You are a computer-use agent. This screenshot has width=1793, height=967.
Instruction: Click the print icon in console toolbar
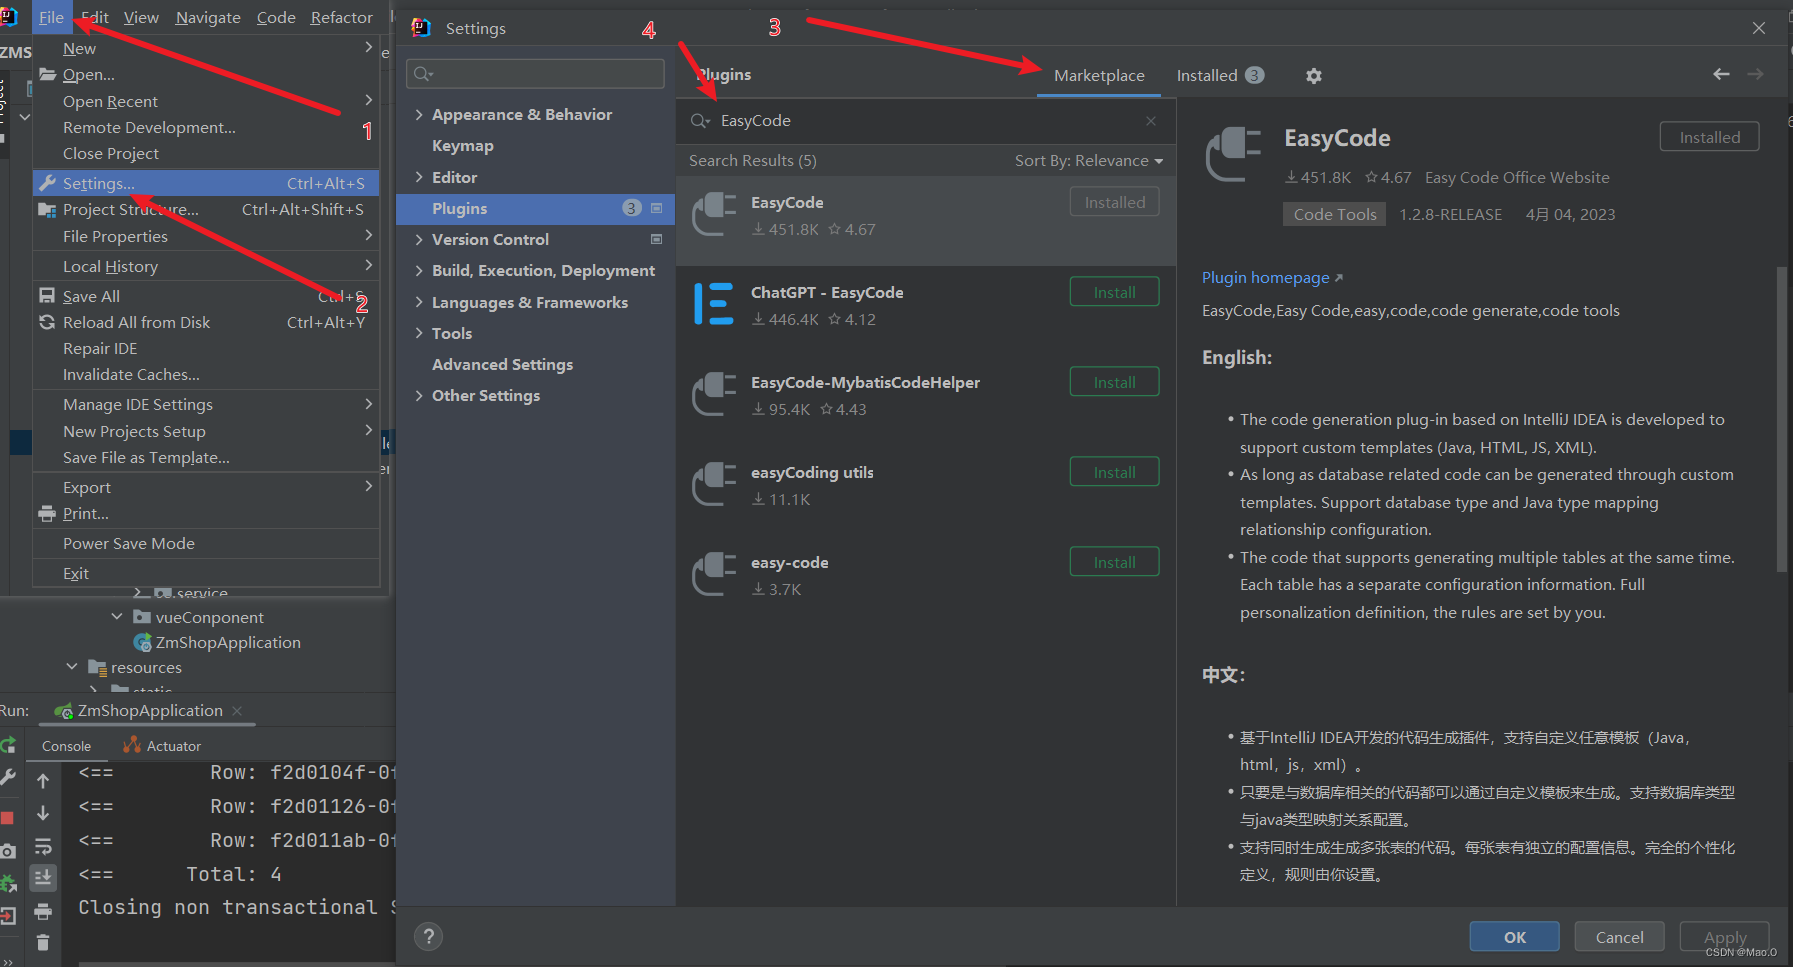tap(43, 911)
